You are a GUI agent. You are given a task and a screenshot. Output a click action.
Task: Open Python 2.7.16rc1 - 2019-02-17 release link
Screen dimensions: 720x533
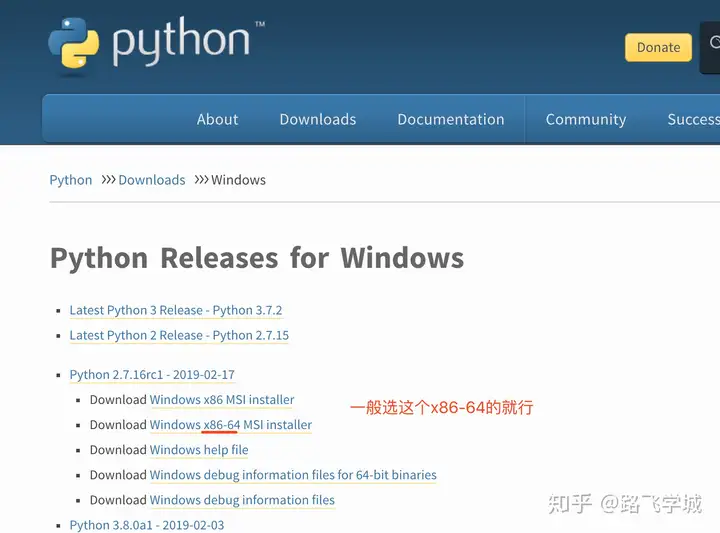tap(152, 375)
